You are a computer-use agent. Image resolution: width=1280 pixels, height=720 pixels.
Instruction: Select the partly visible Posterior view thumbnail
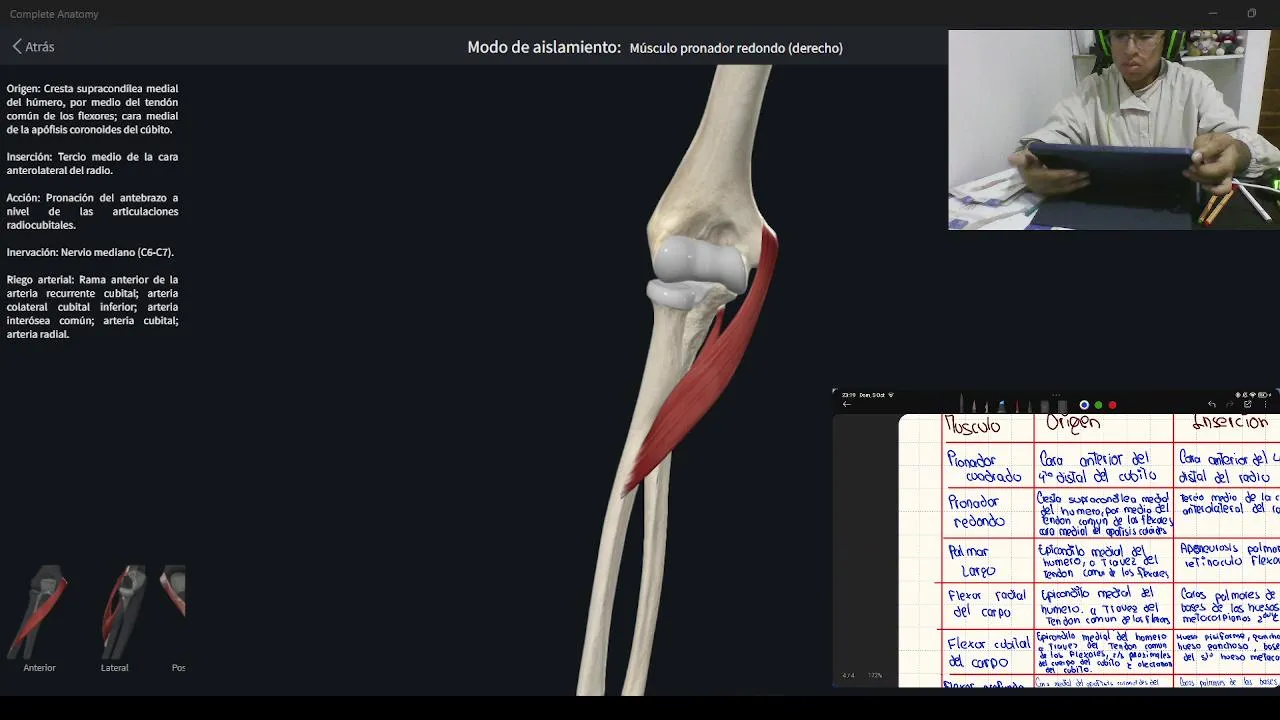[x=175, y=618]
